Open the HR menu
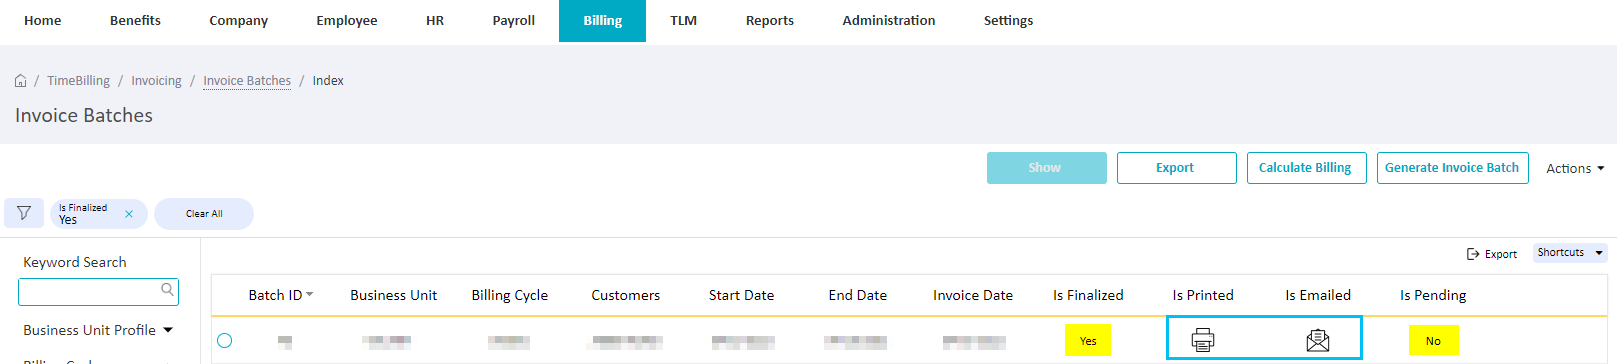Screen dimensions: 1617x364 pos(435,20)
